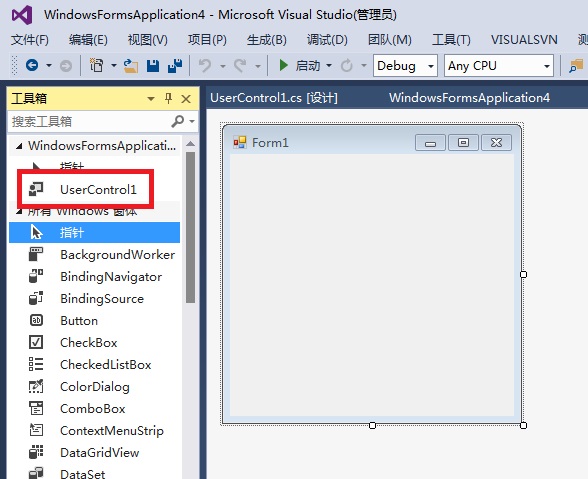Toggle the toolbox auto-hide pin

pyautogui.click(x=168, y=99)
